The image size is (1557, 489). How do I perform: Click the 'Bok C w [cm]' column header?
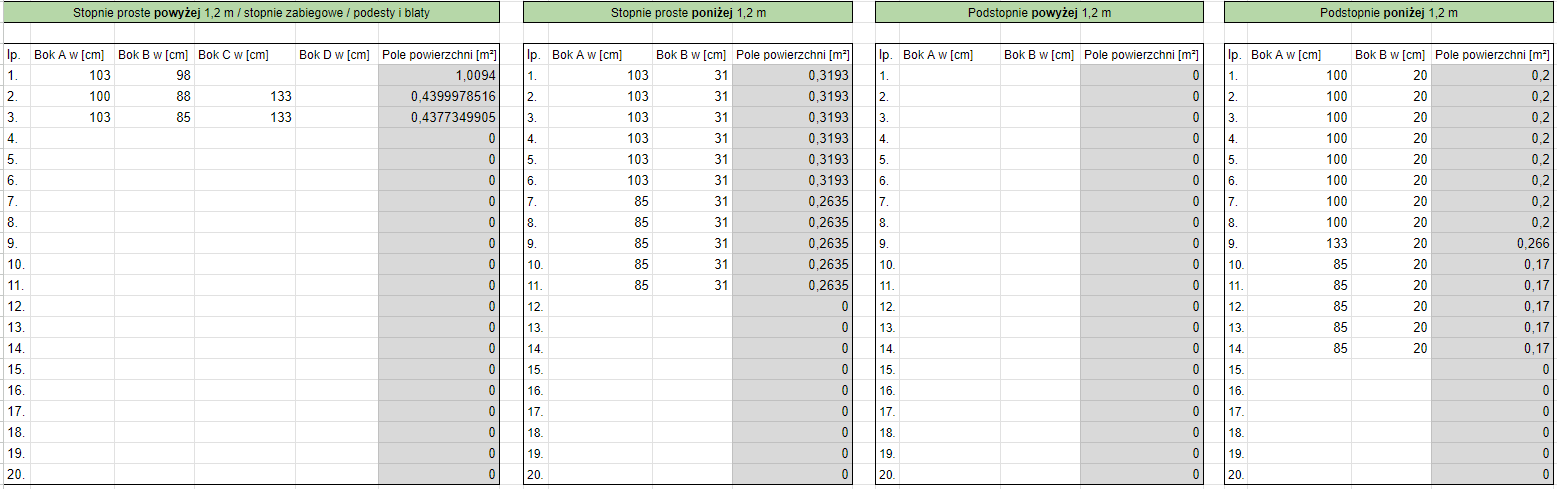tap(244, 55)
